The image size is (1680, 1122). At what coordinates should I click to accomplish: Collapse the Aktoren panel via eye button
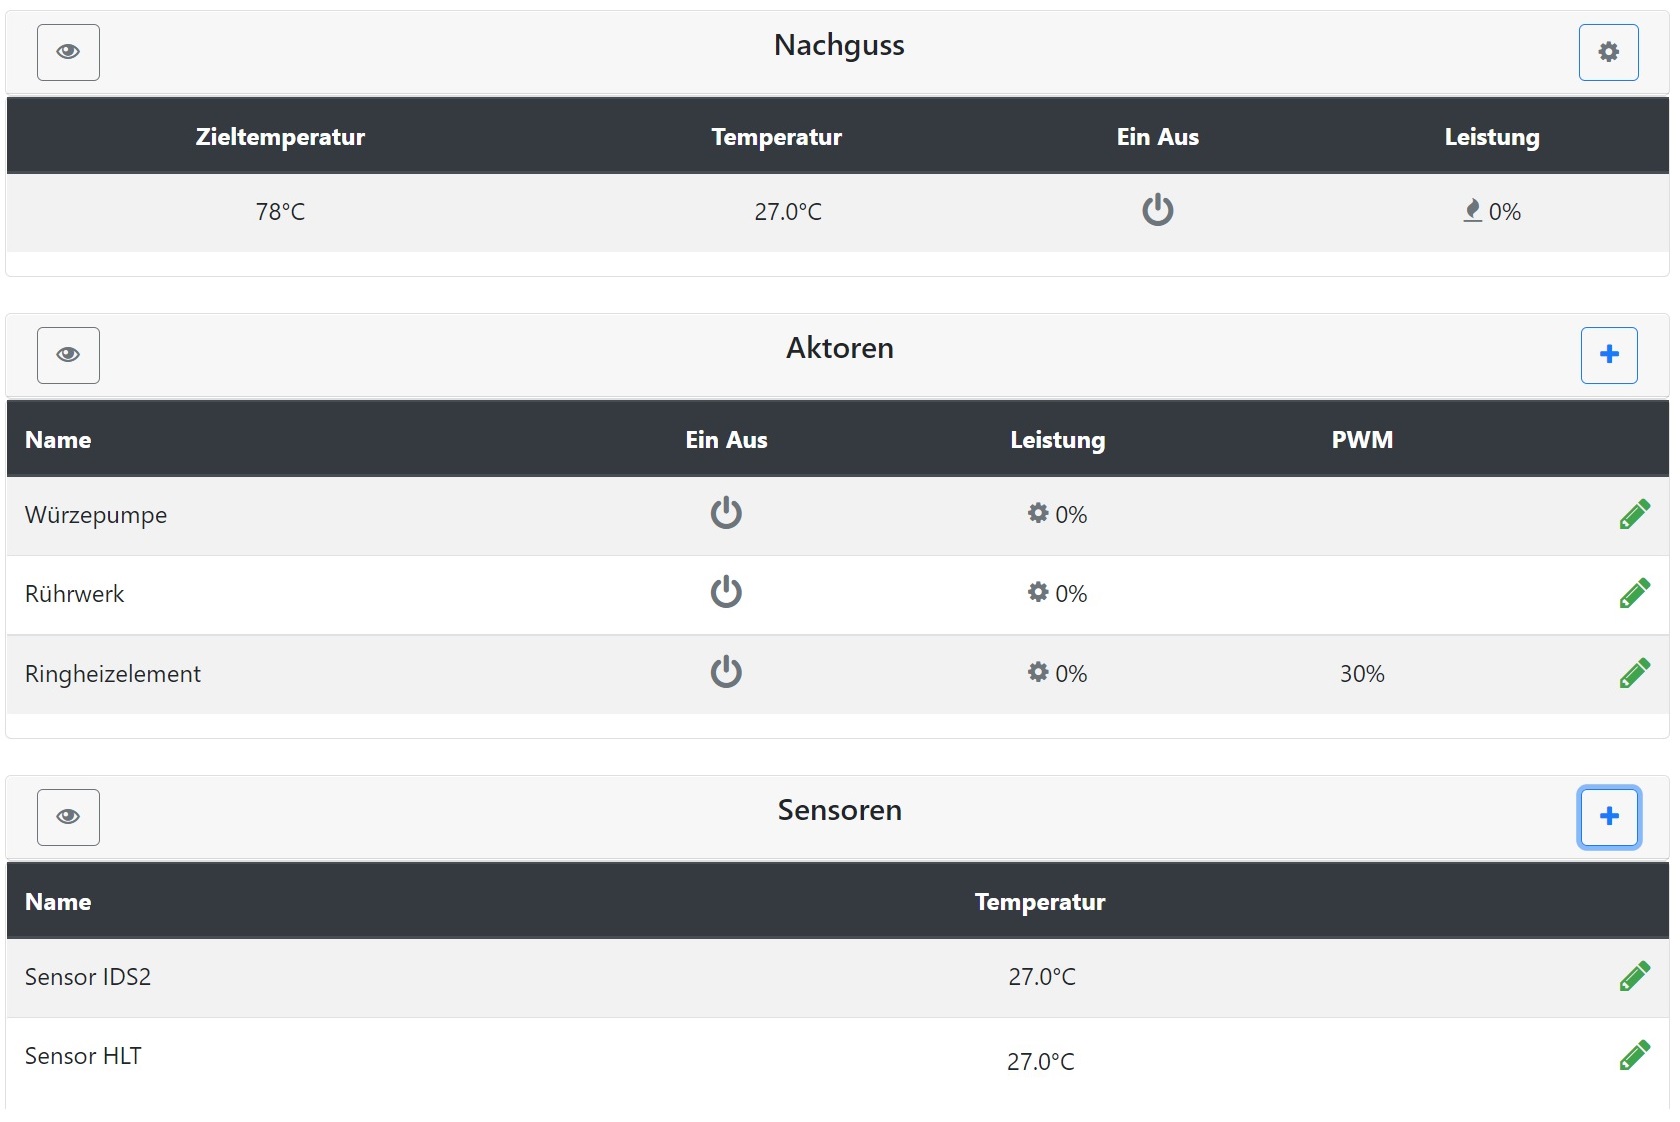[68, 355]
